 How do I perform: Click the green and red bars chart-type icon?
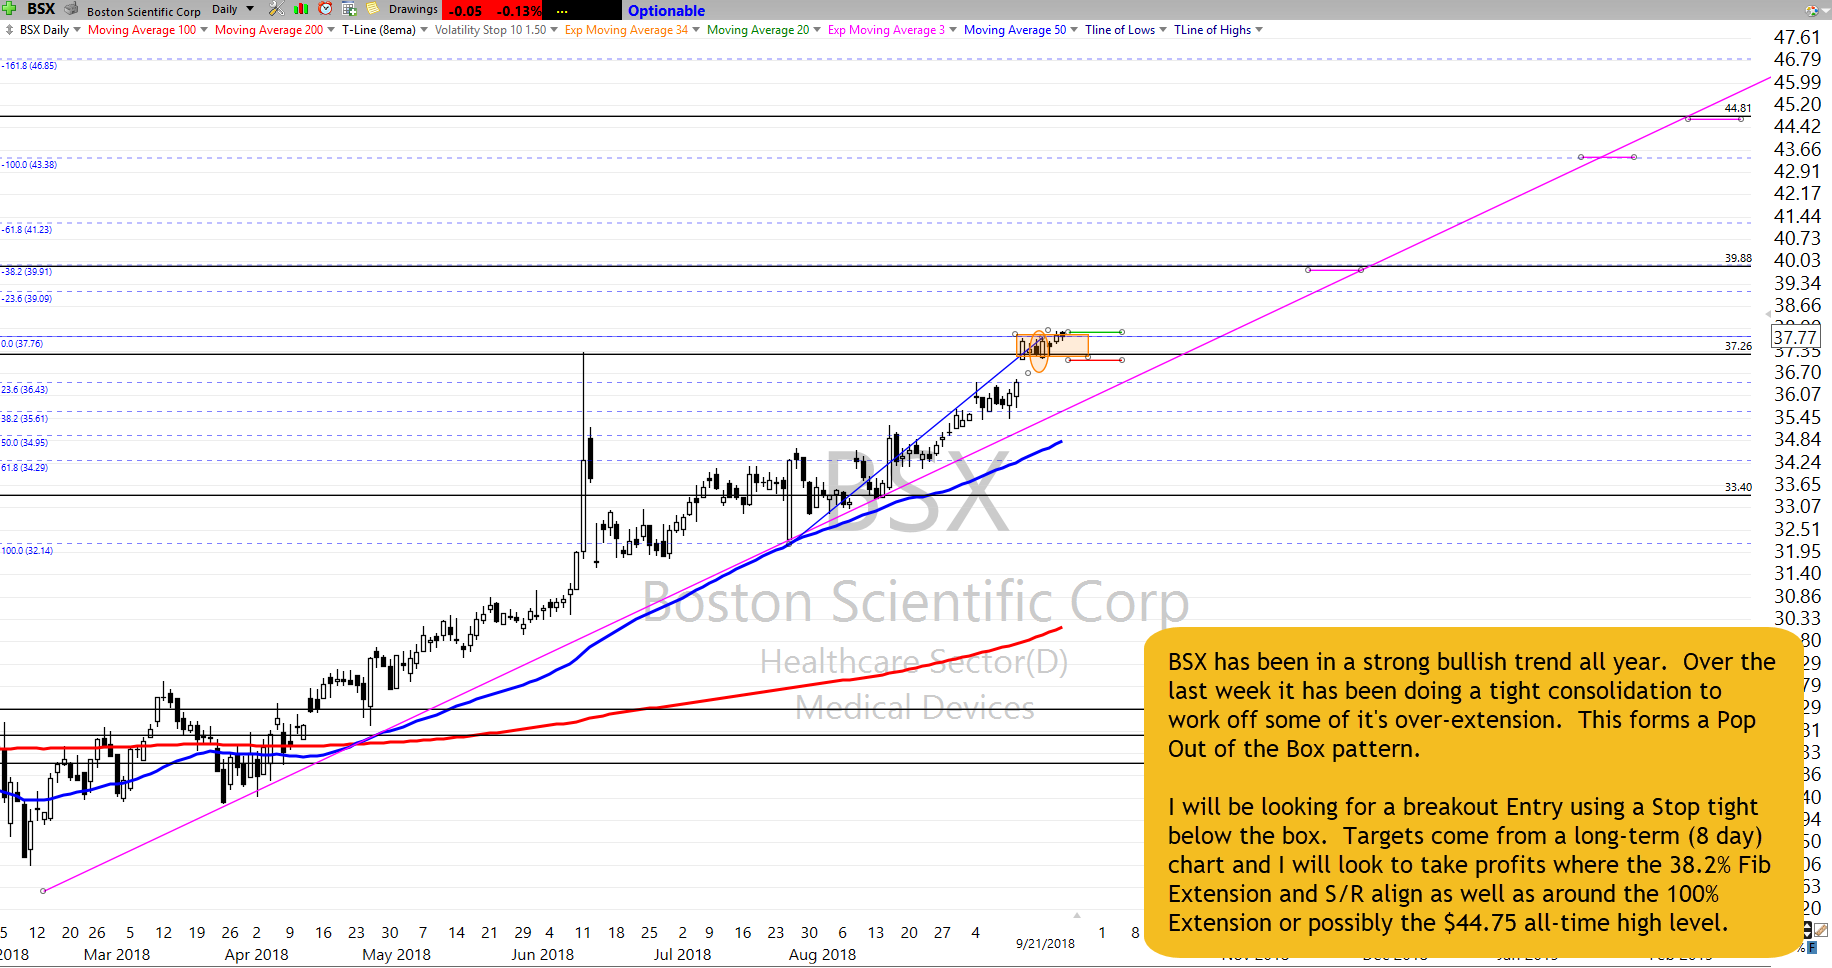tap(301, 9)
